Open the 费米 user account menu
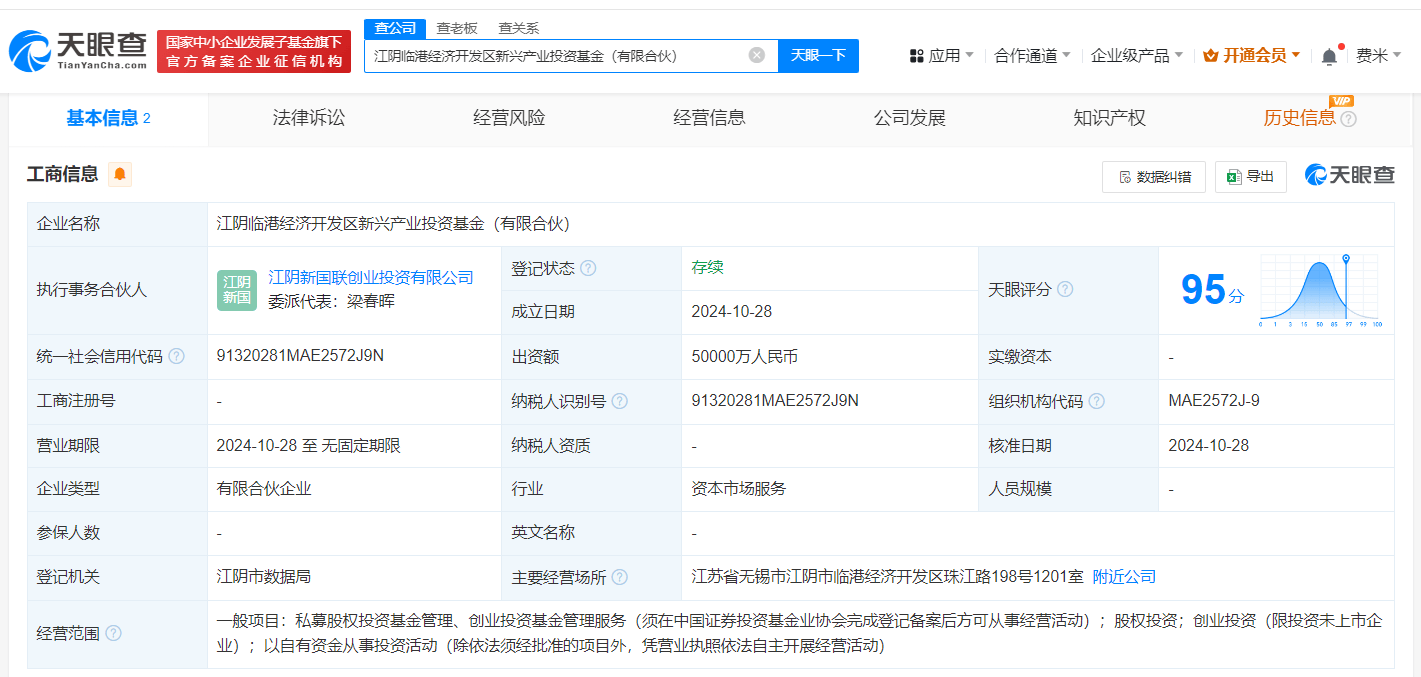The width and height of the screenshot is (1421, 677). click(x=1378, y=56)
